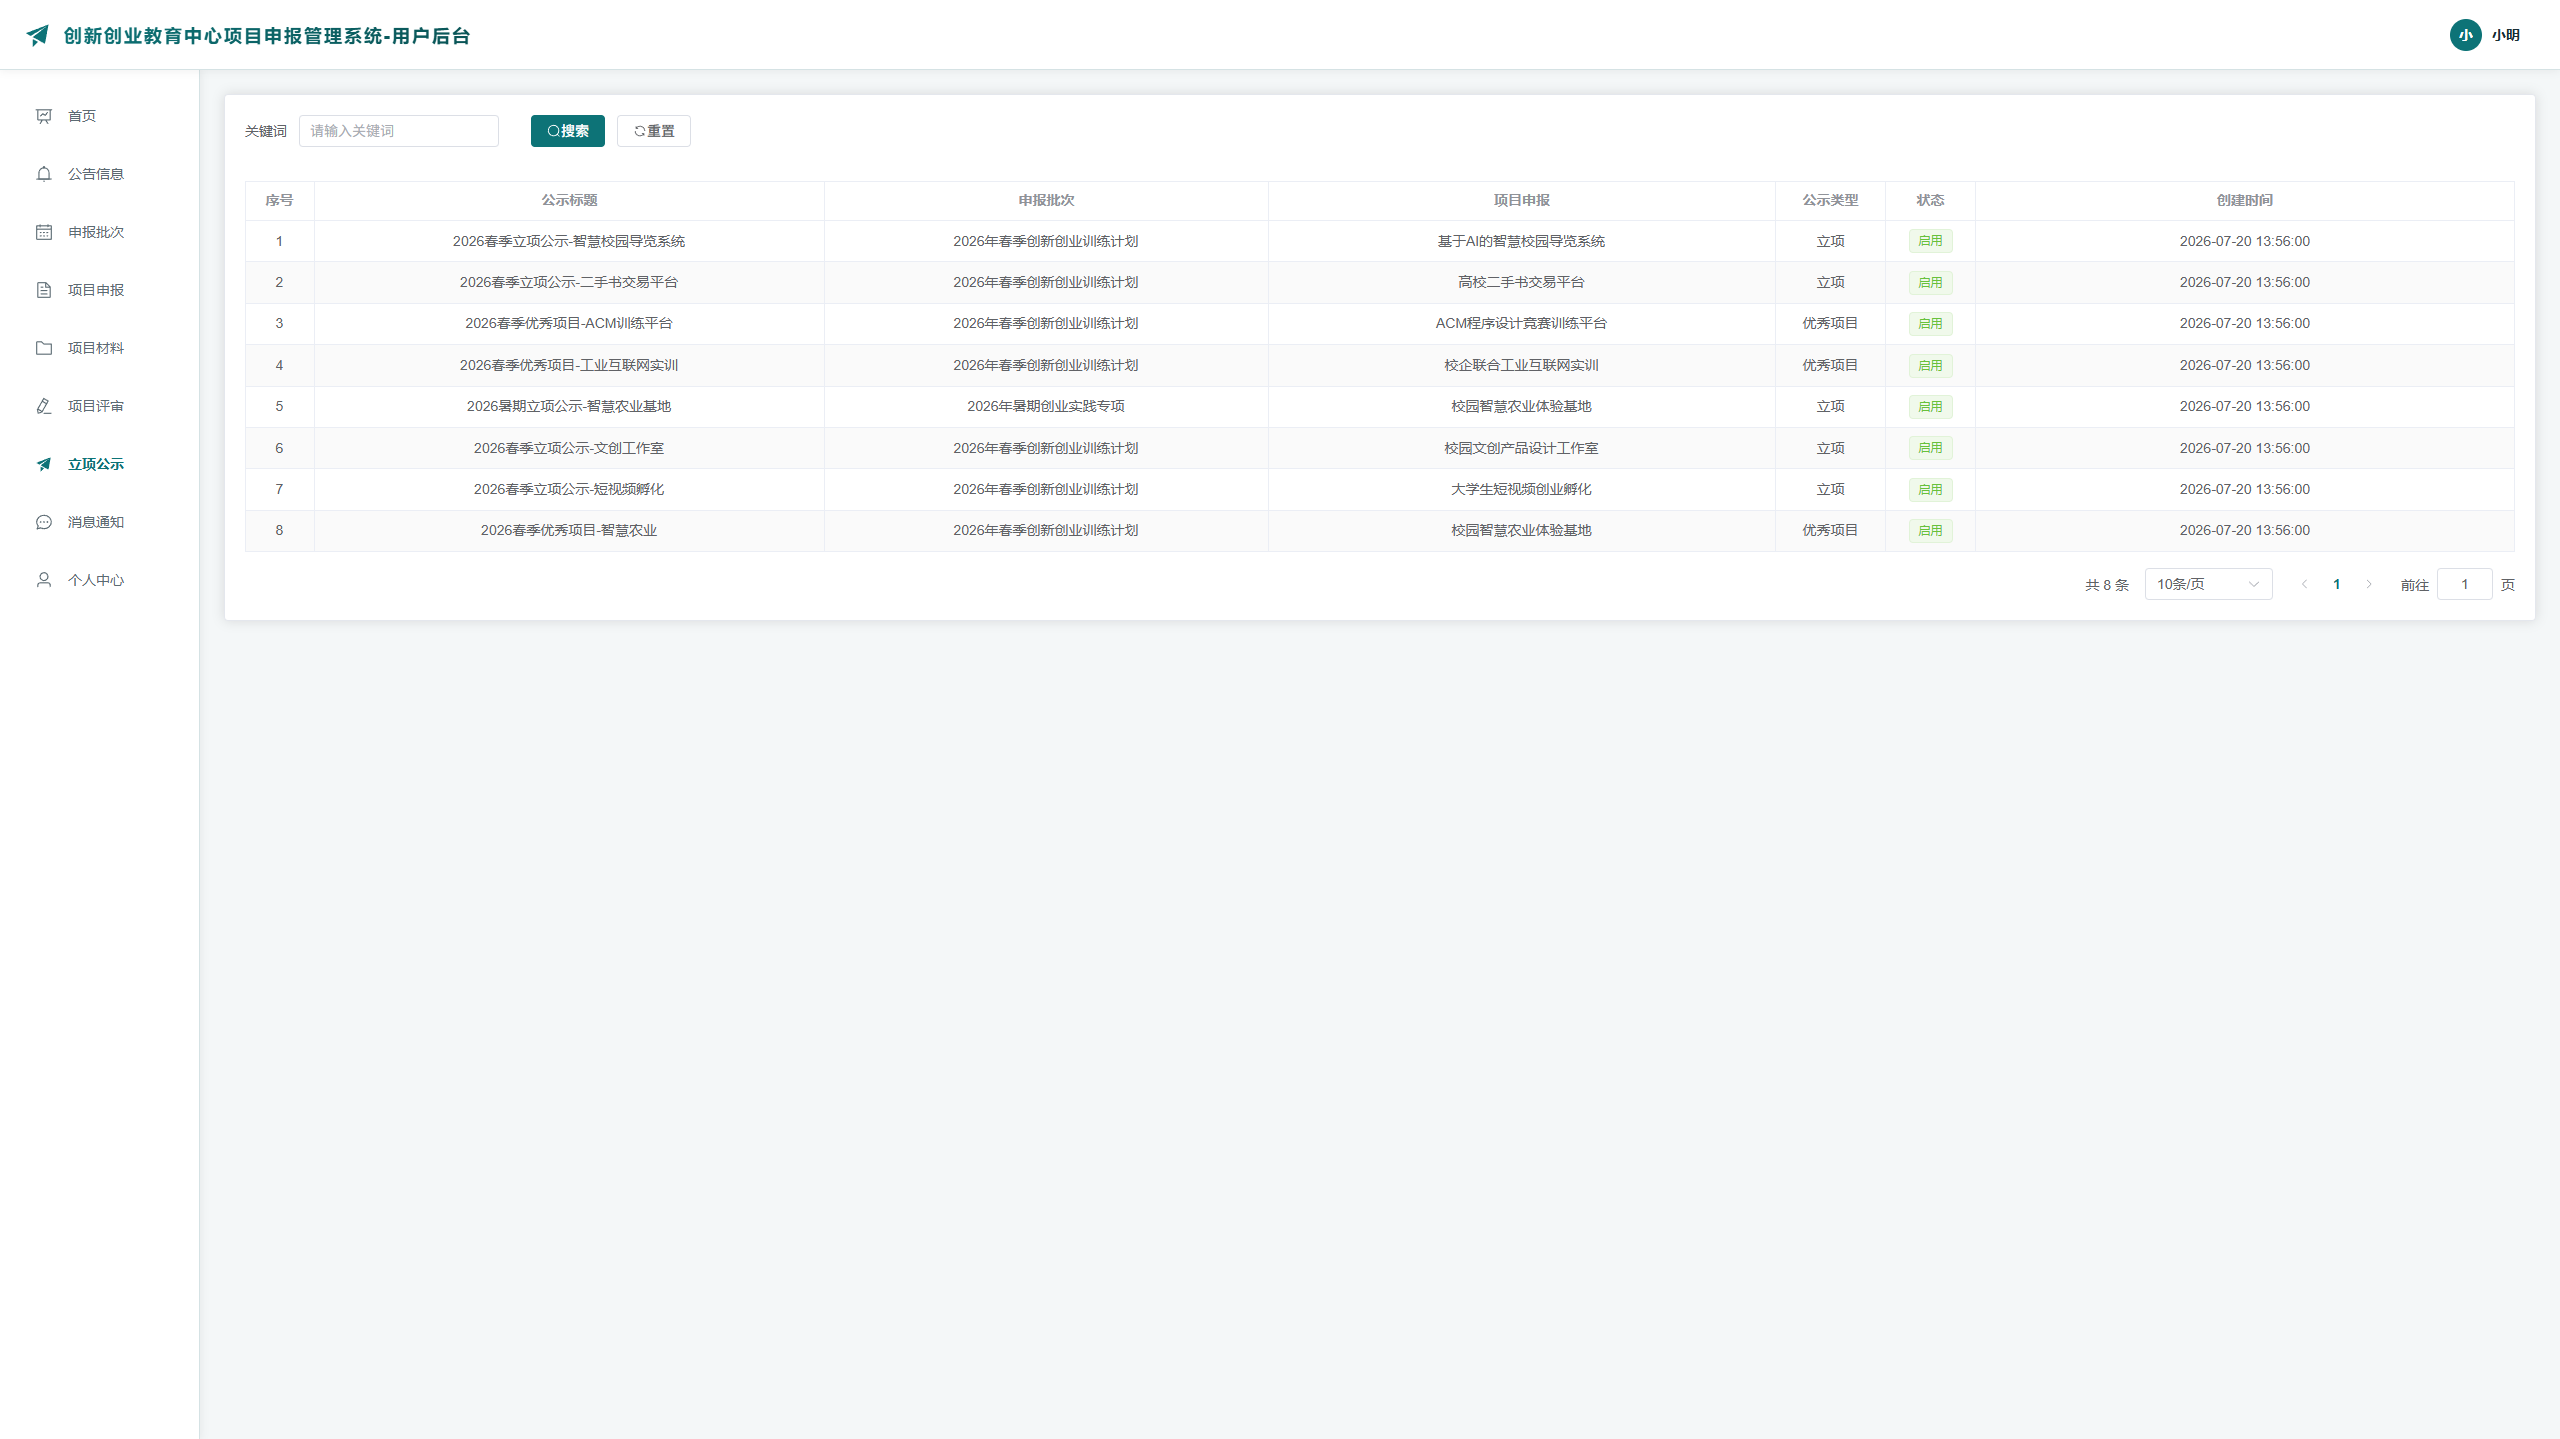2560x1439 pixels.
Task: Click the chat bubble icon for 消息通知
Action: coord(44,522)
